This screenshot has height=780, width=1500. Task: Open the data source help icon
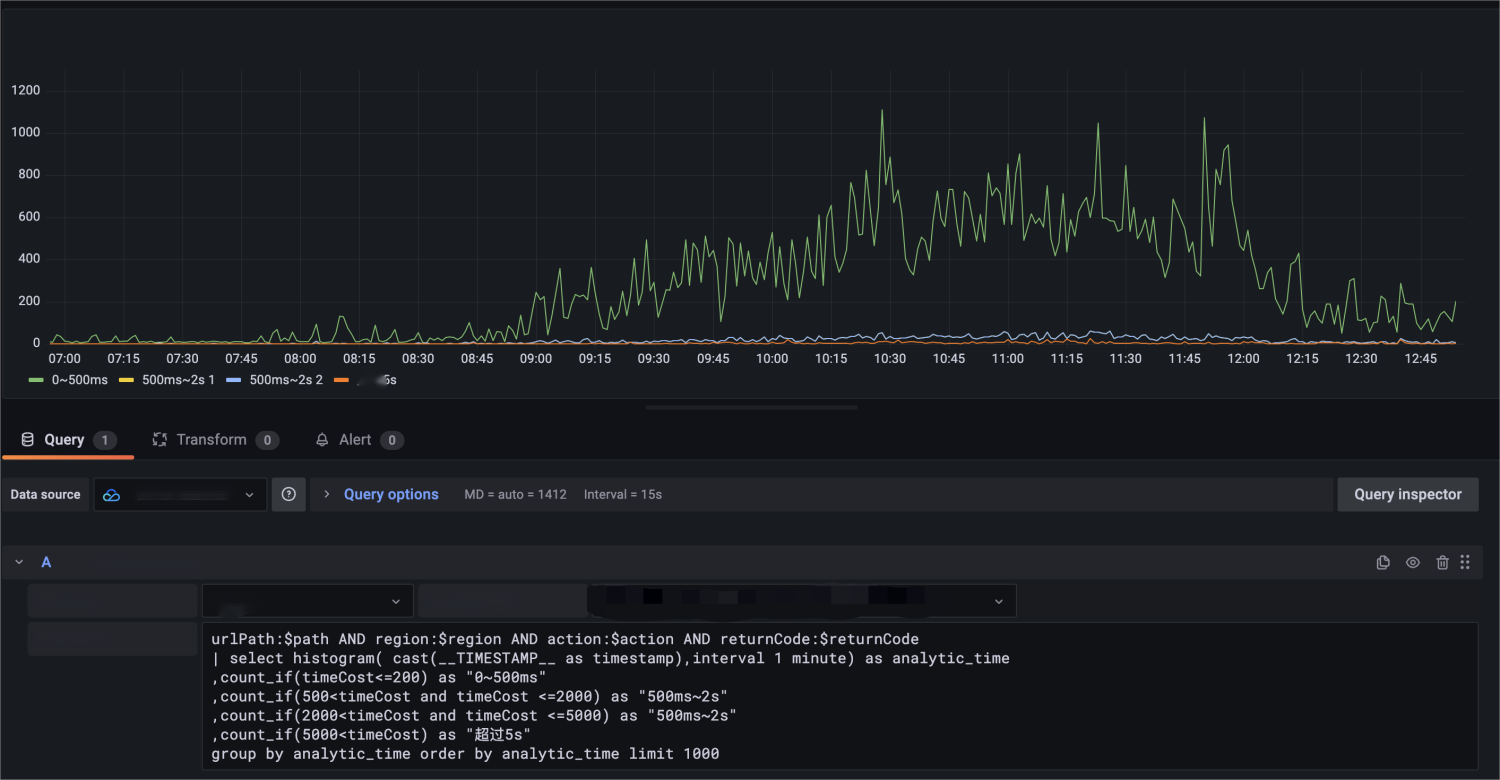tap(289, 494)
